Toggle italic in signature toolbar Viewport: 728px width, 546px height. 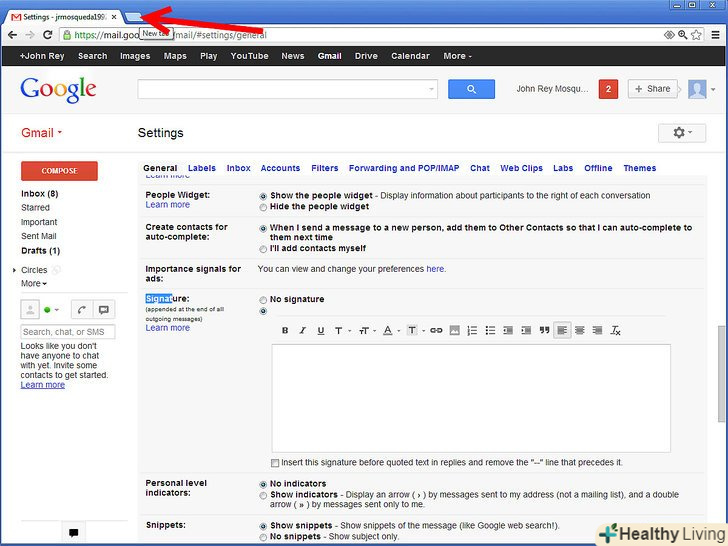coord(303,331)
